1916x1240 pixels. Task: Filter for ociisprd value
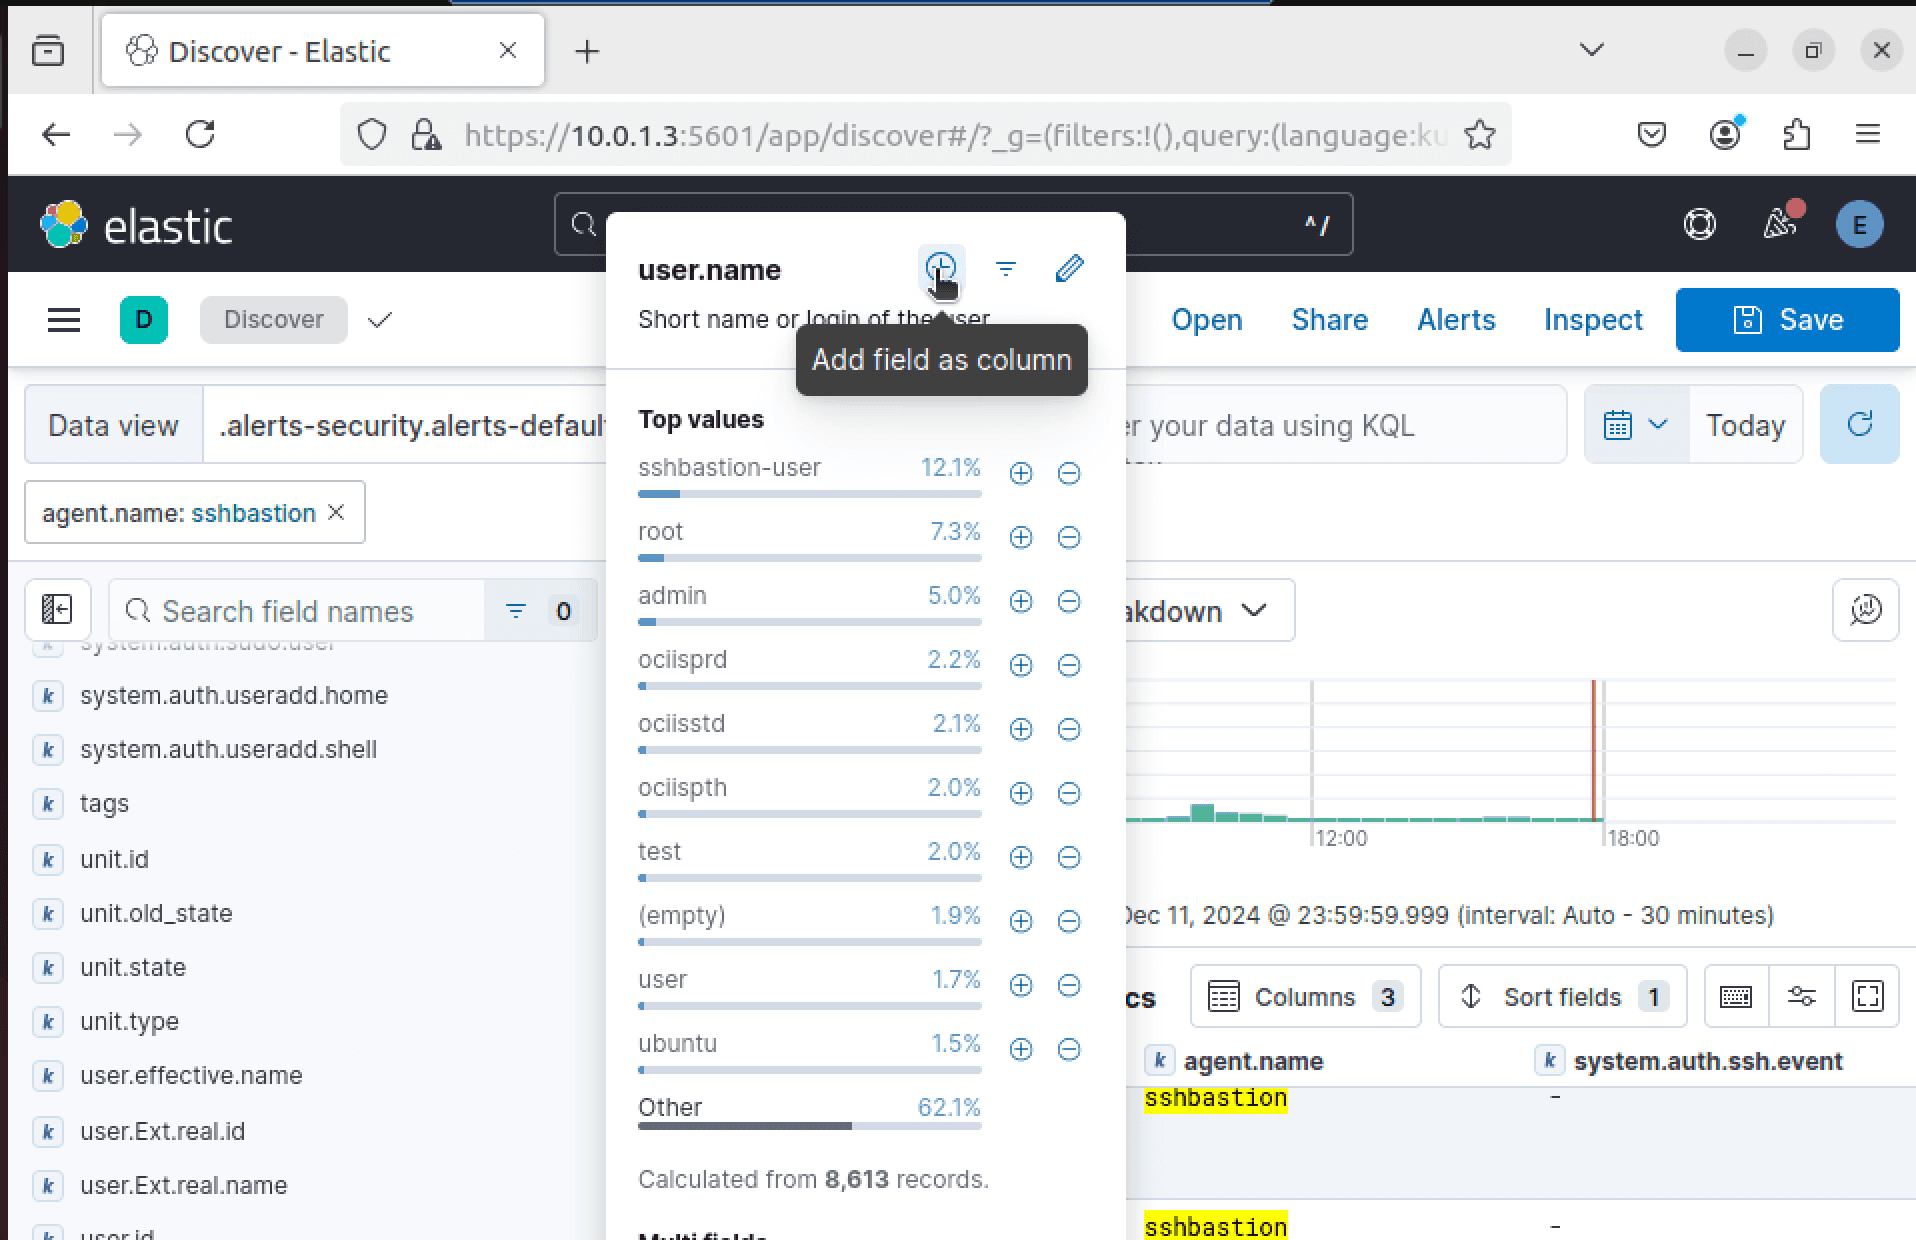[1021, 665]
